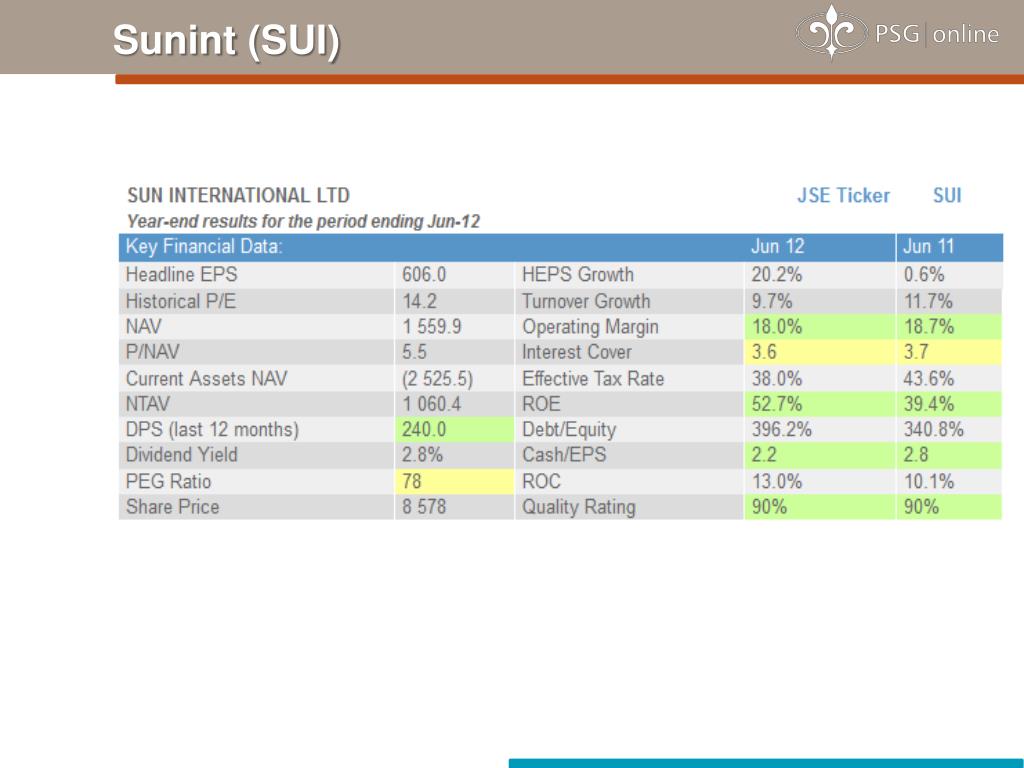1024x768 pixels.
Task: Click the NAV value 1 559.9
Action: tap(432, 327)
